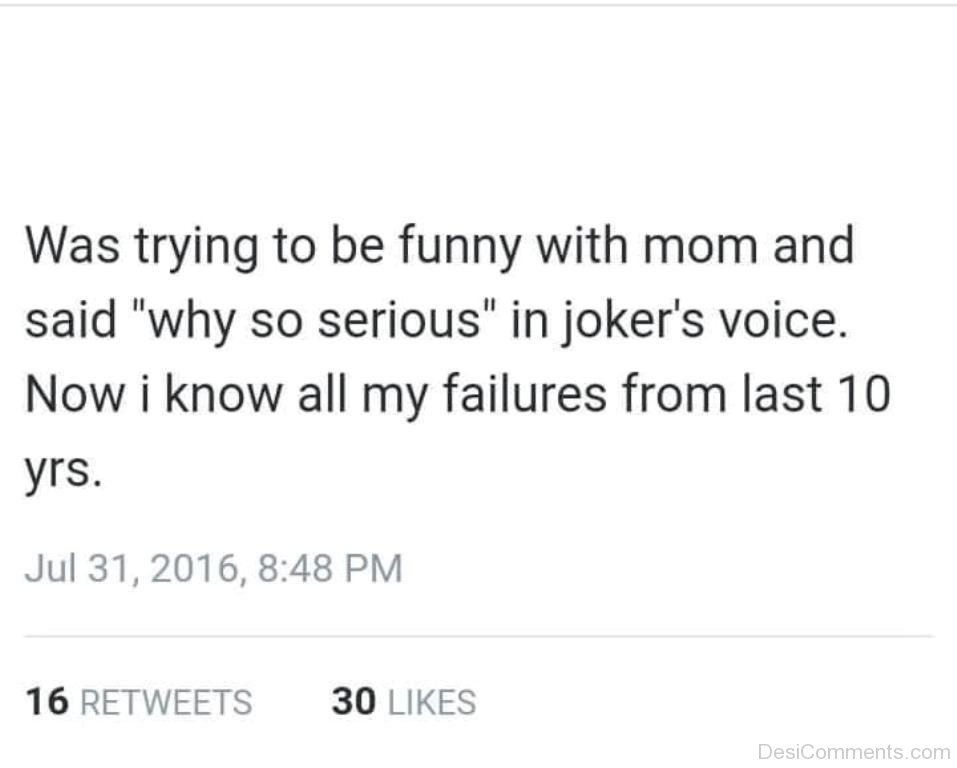Viewport: 957px width, 768px height.
Task: Click the 8:48 PM time text
Action: coord(330,569)
